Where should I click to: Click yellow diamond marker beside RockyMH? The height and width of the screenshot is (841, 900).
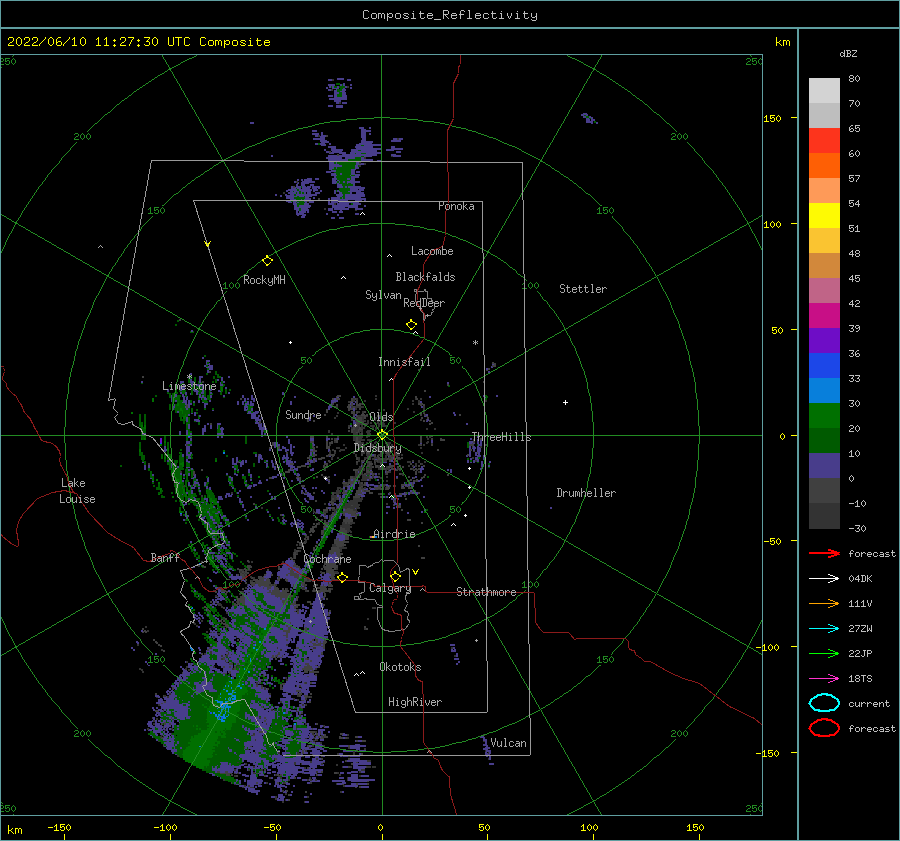coord(267,261)
